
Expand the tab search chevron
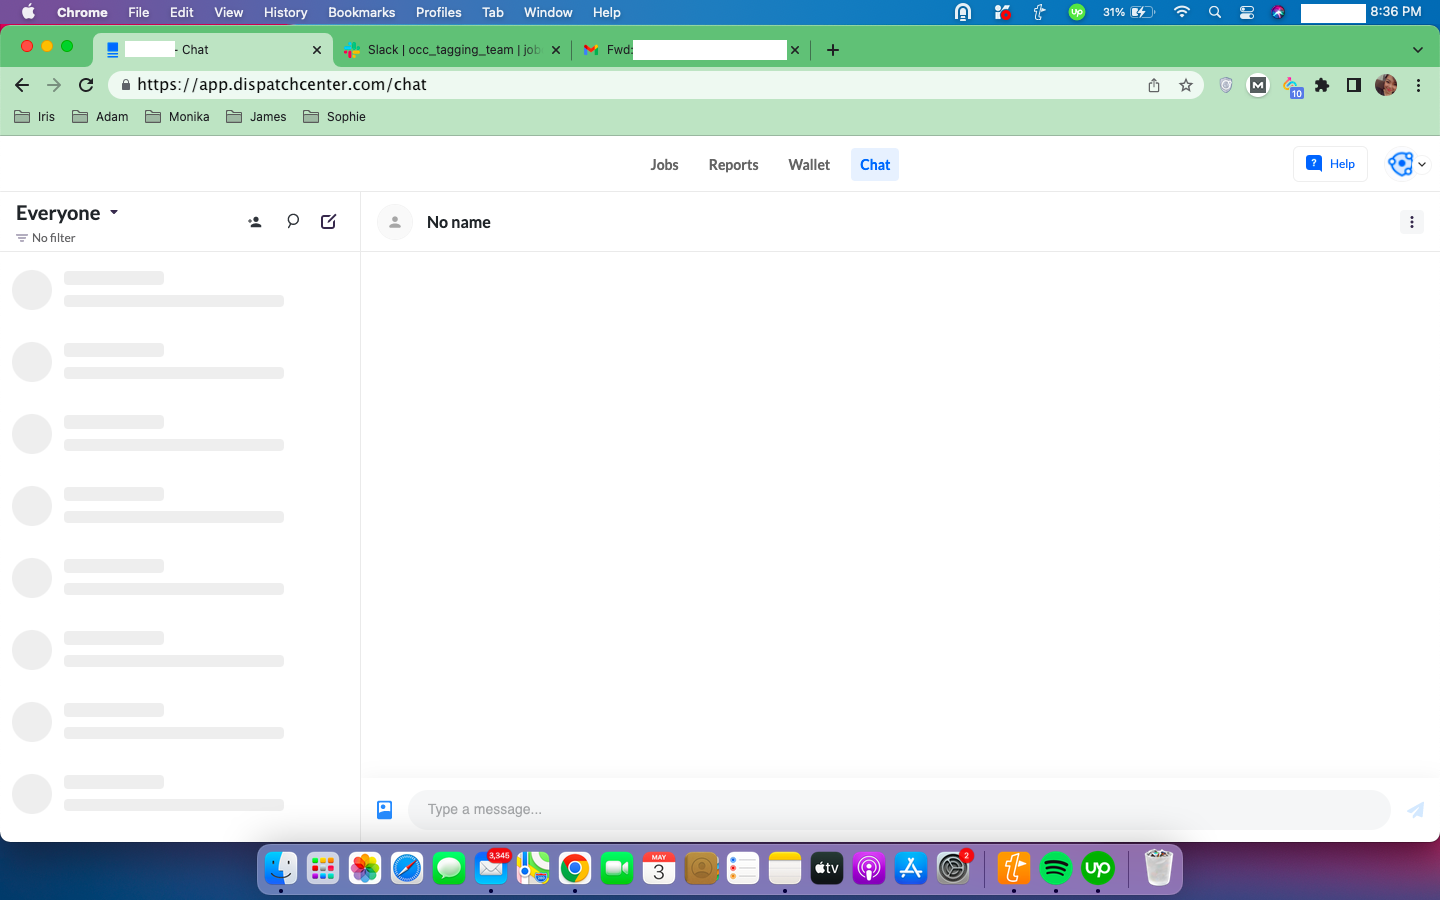[1417, 50]
